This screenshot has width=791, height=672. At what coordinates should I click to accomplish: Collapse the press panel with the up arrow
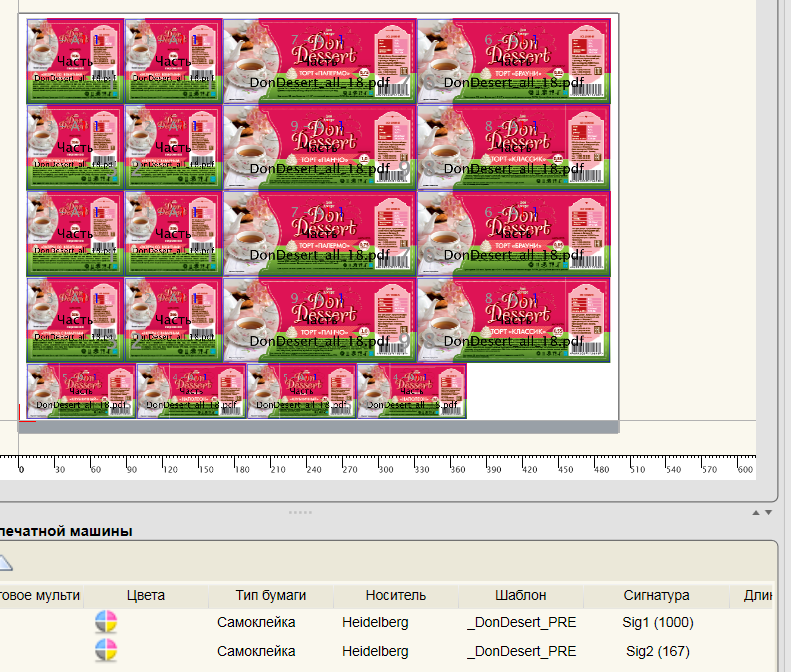click(756, 513)
